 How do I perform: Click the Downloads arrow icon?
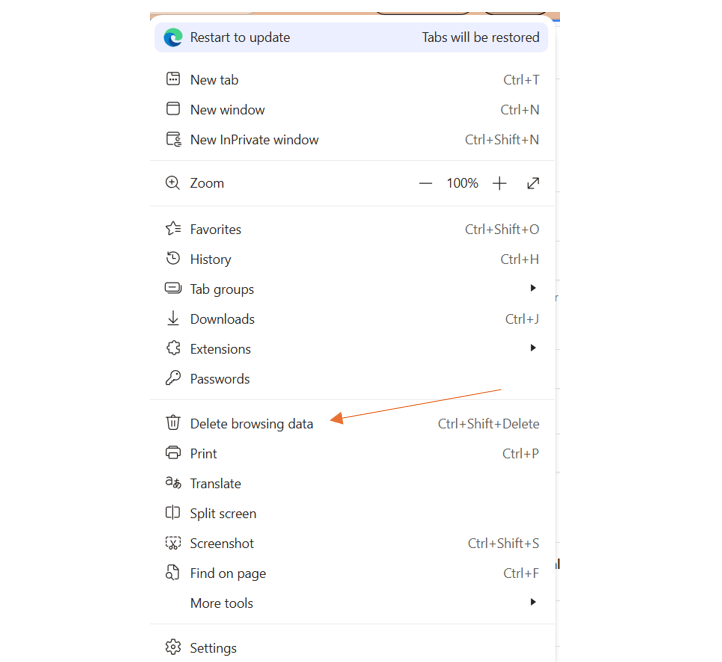[x=173, y=319]
